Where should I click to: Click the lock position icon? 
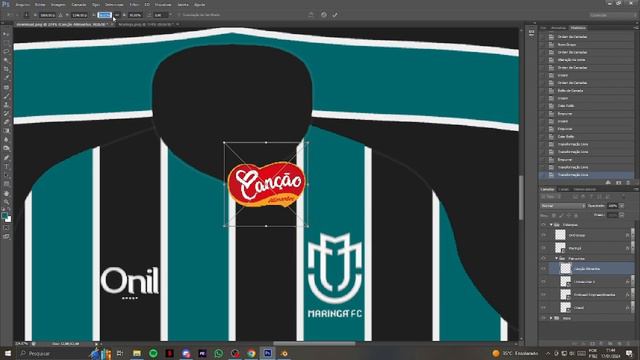tap(568, 215)
